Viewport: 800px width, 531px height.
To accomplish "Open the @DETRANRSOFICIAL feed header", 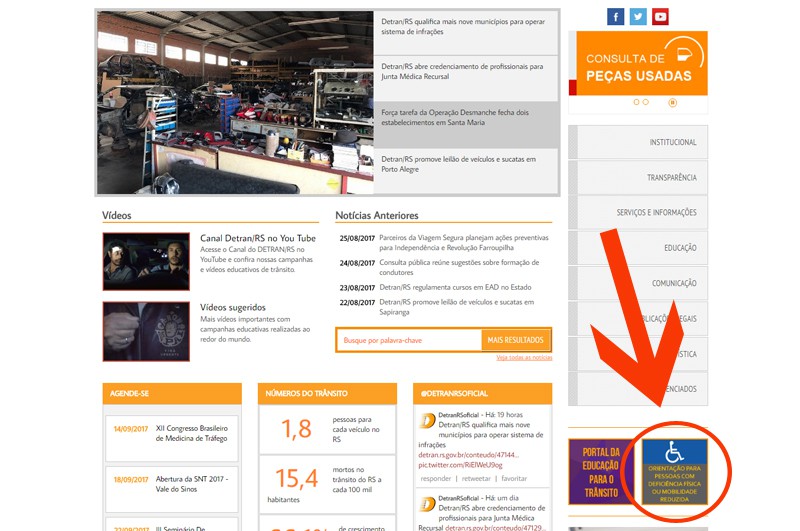I will pos(482,393).
